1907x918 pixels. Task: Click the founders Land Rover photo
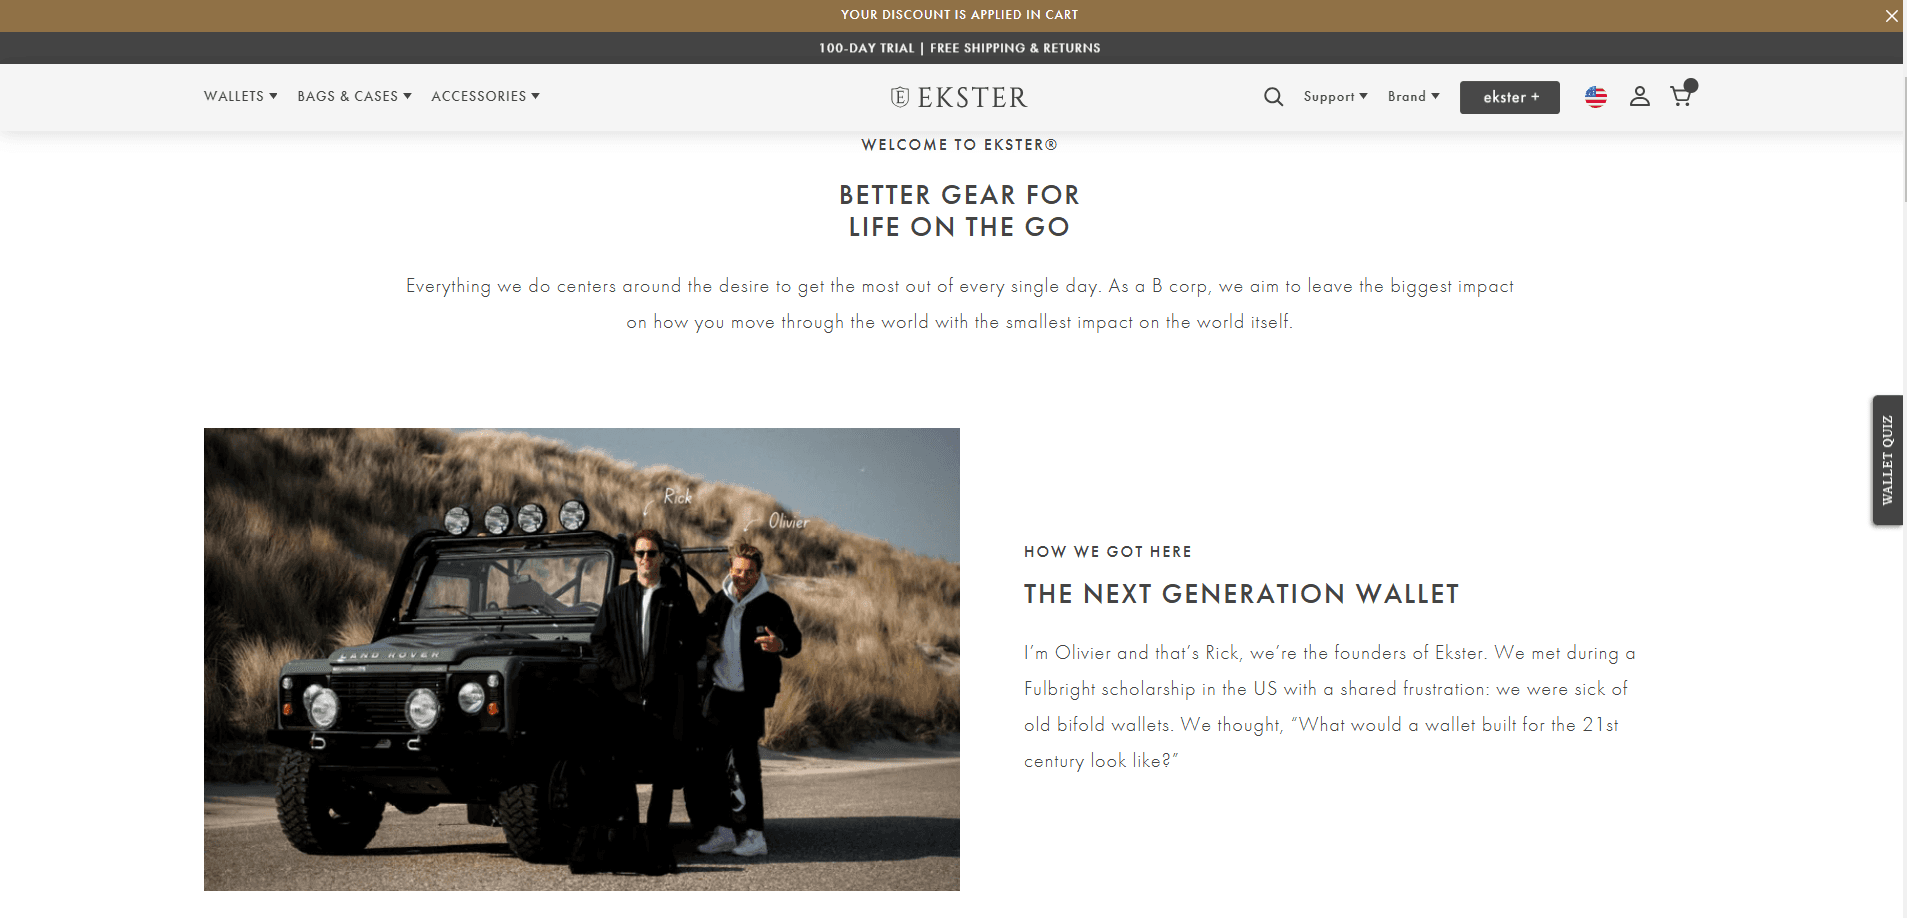tap(581, 659)
